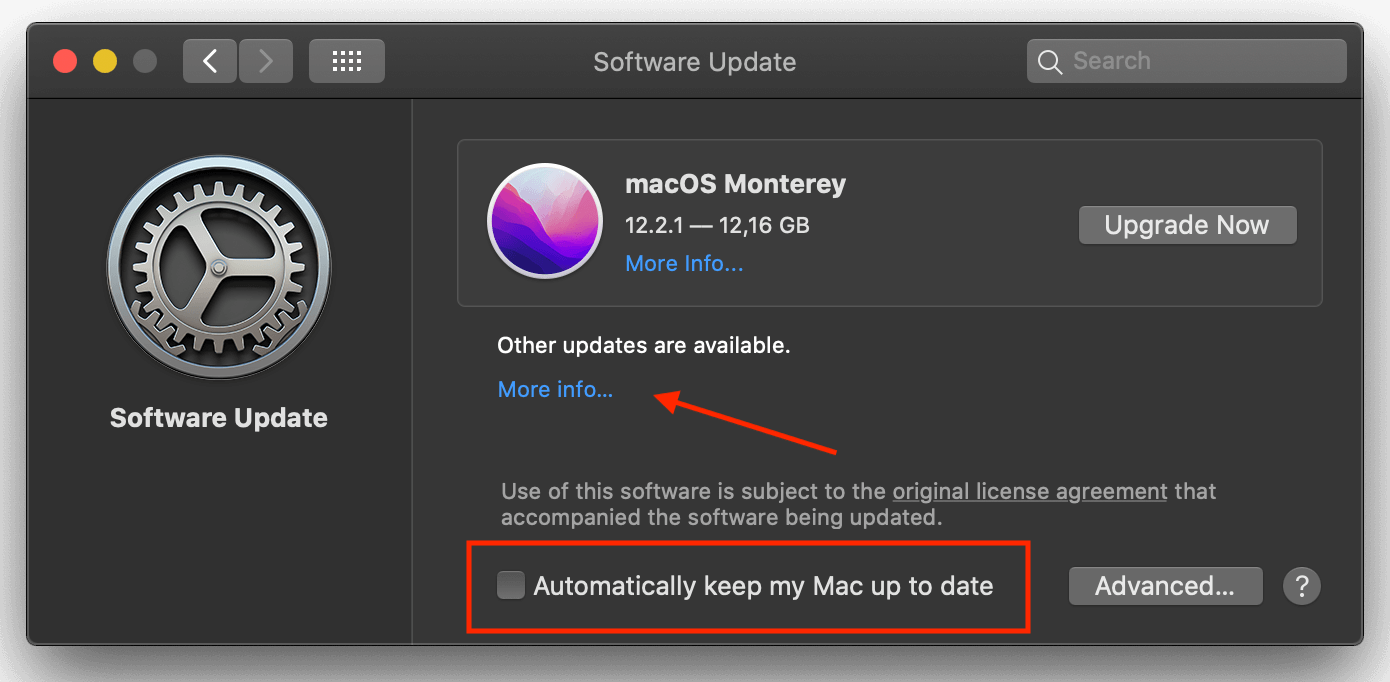Minimize the window with the yellow button
The width and height of the screenshot is (1390, 682).
point(105,62)
